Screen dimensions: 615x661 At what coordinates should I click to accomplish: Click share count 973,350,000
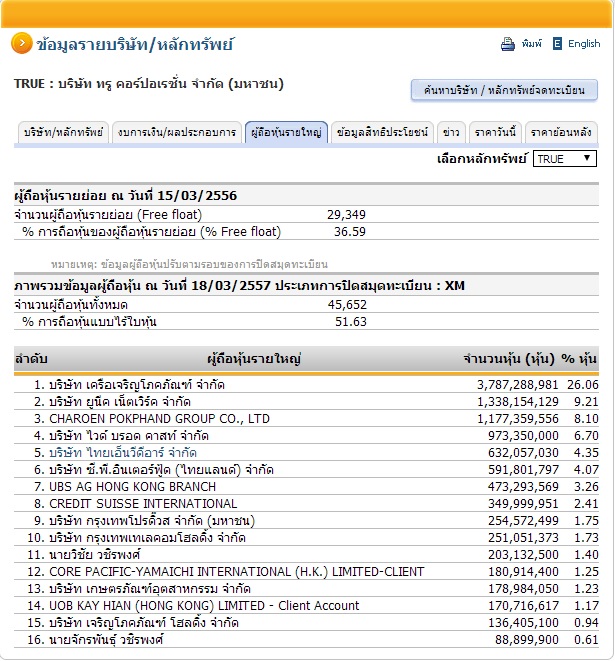pyautogui.click(x=523, y=435)
